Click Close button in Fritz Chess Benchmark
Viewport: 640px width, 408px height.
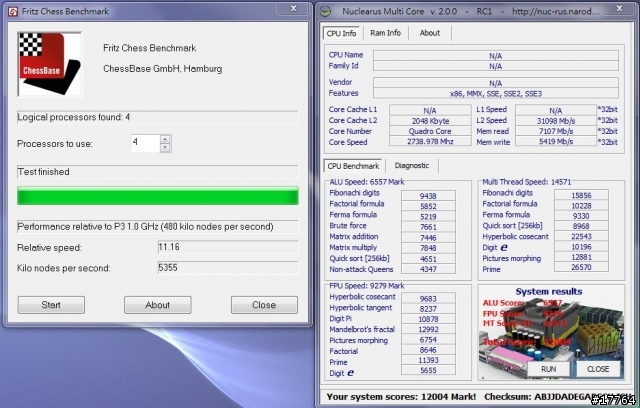[x=264, y=305]
